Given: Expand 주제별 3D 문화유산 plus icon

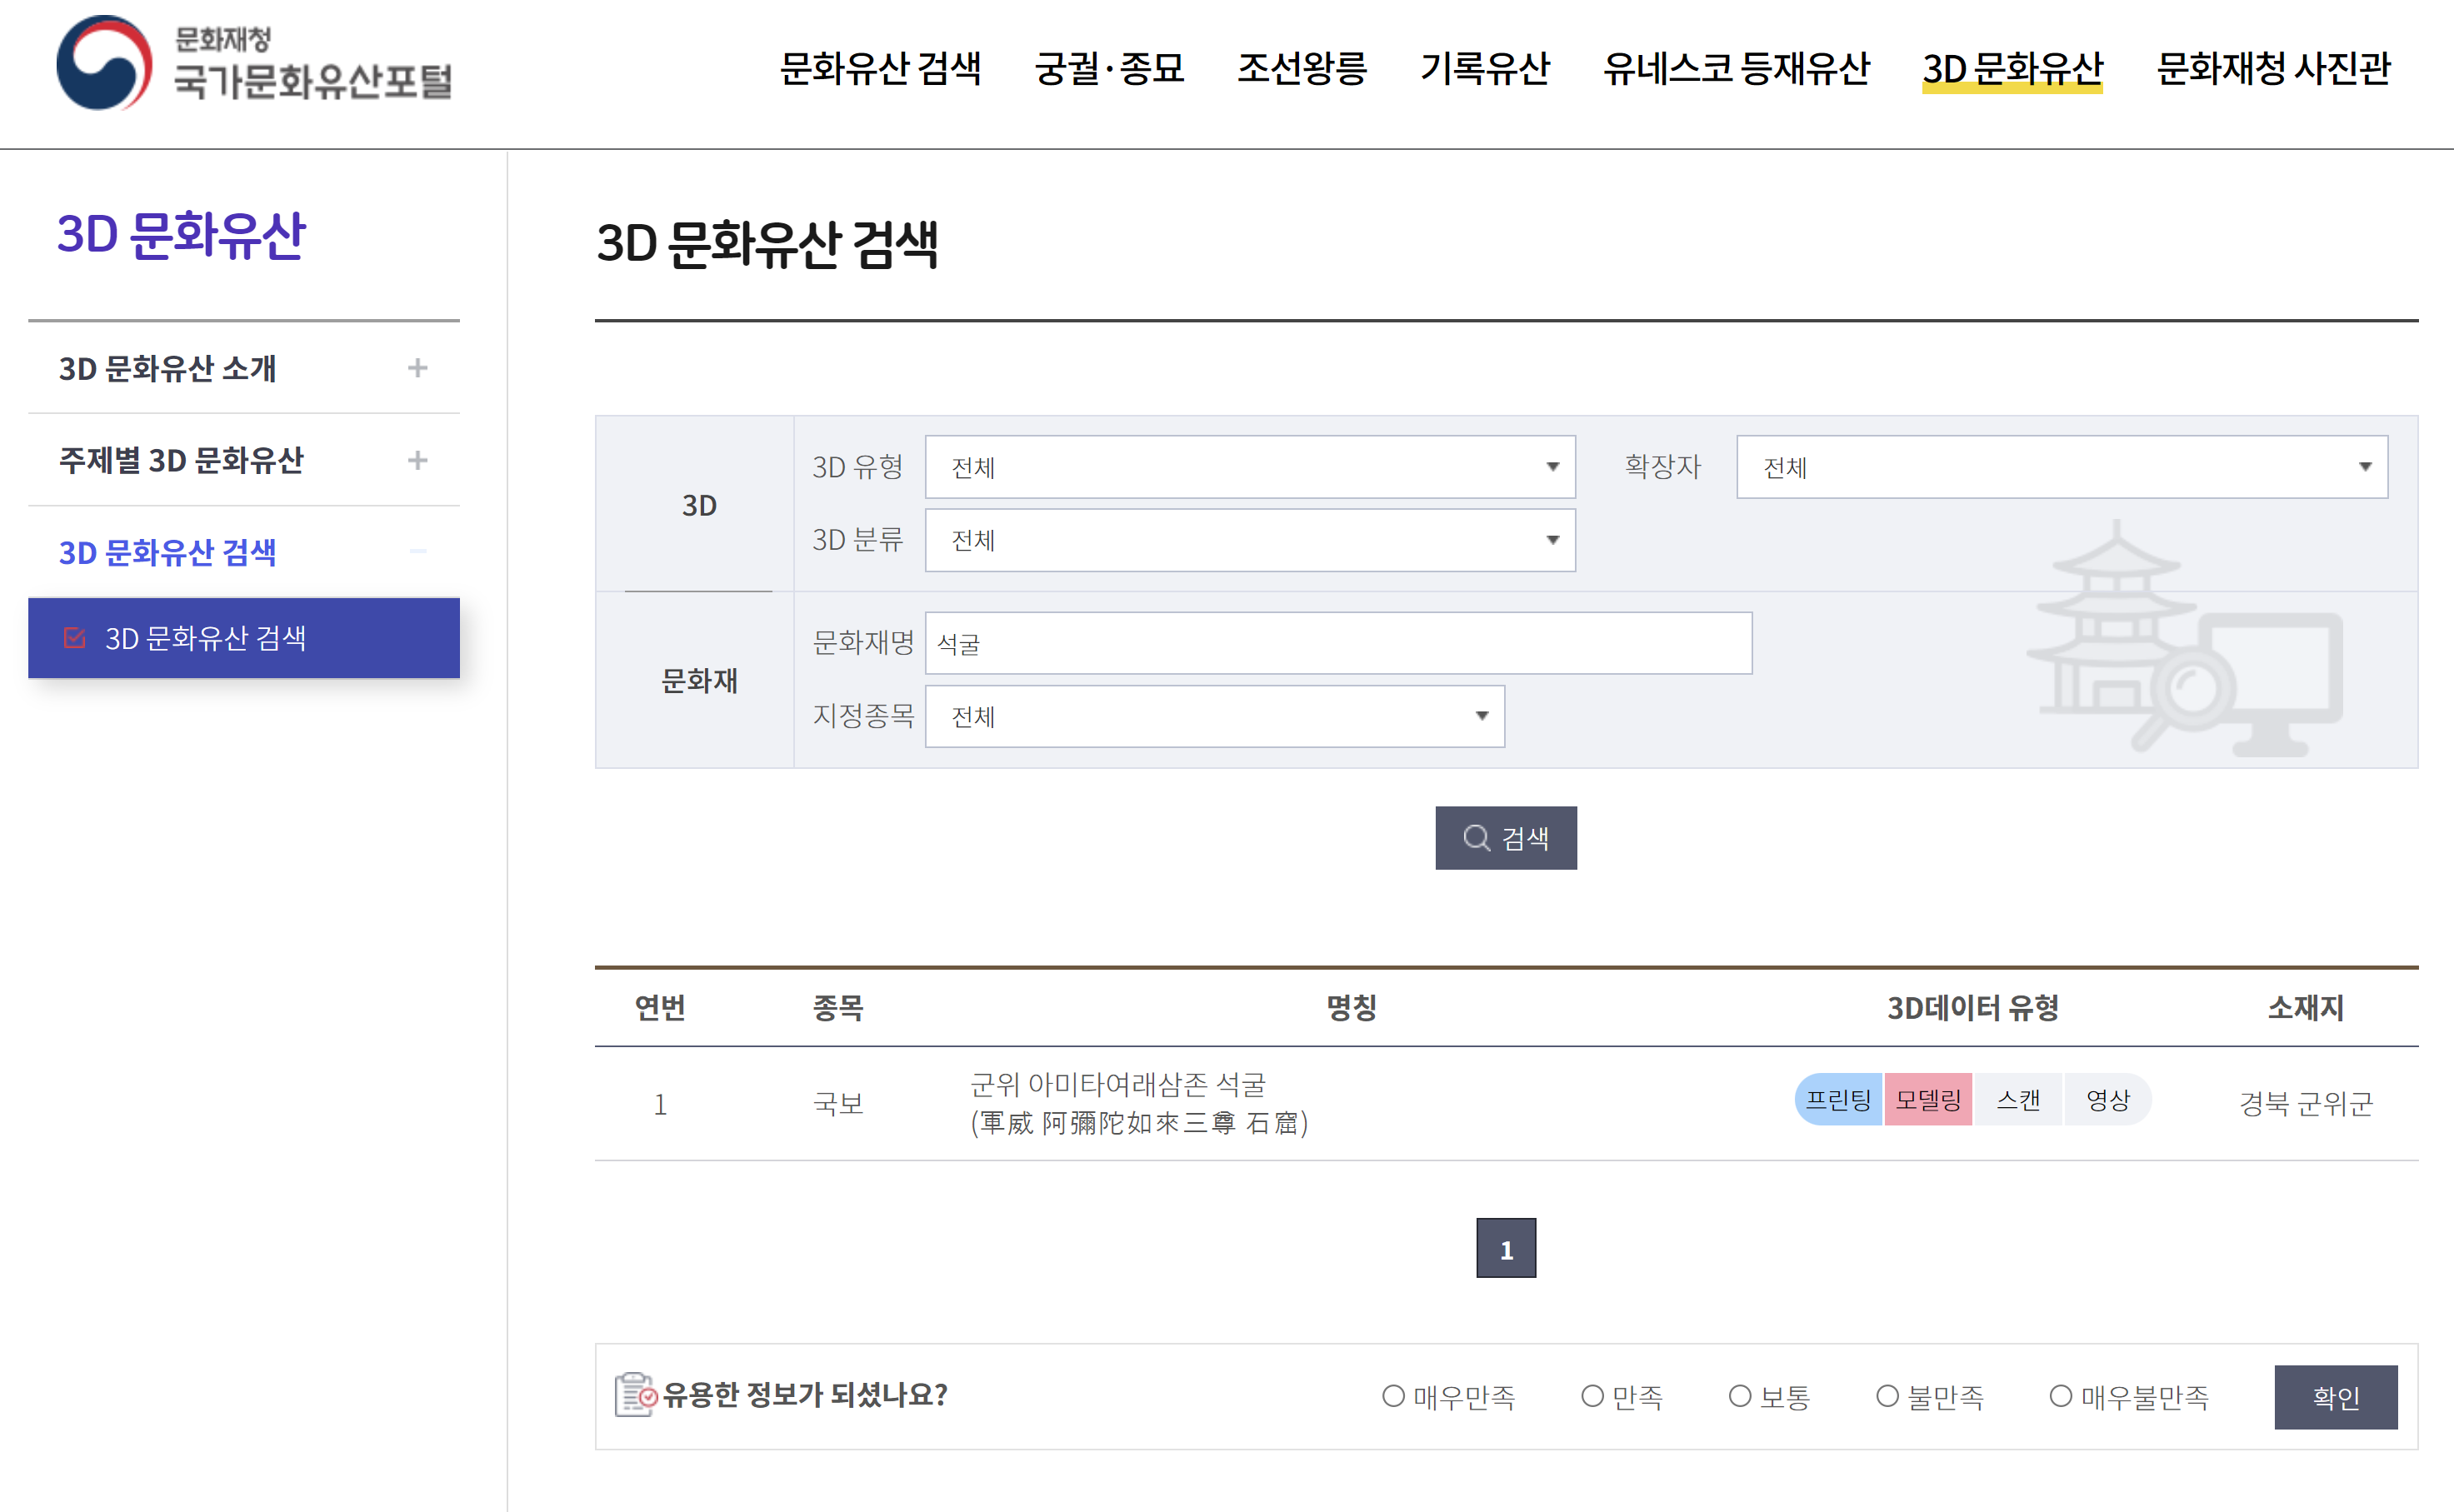Looking at the screenshot, I should [x=418, y=460].
